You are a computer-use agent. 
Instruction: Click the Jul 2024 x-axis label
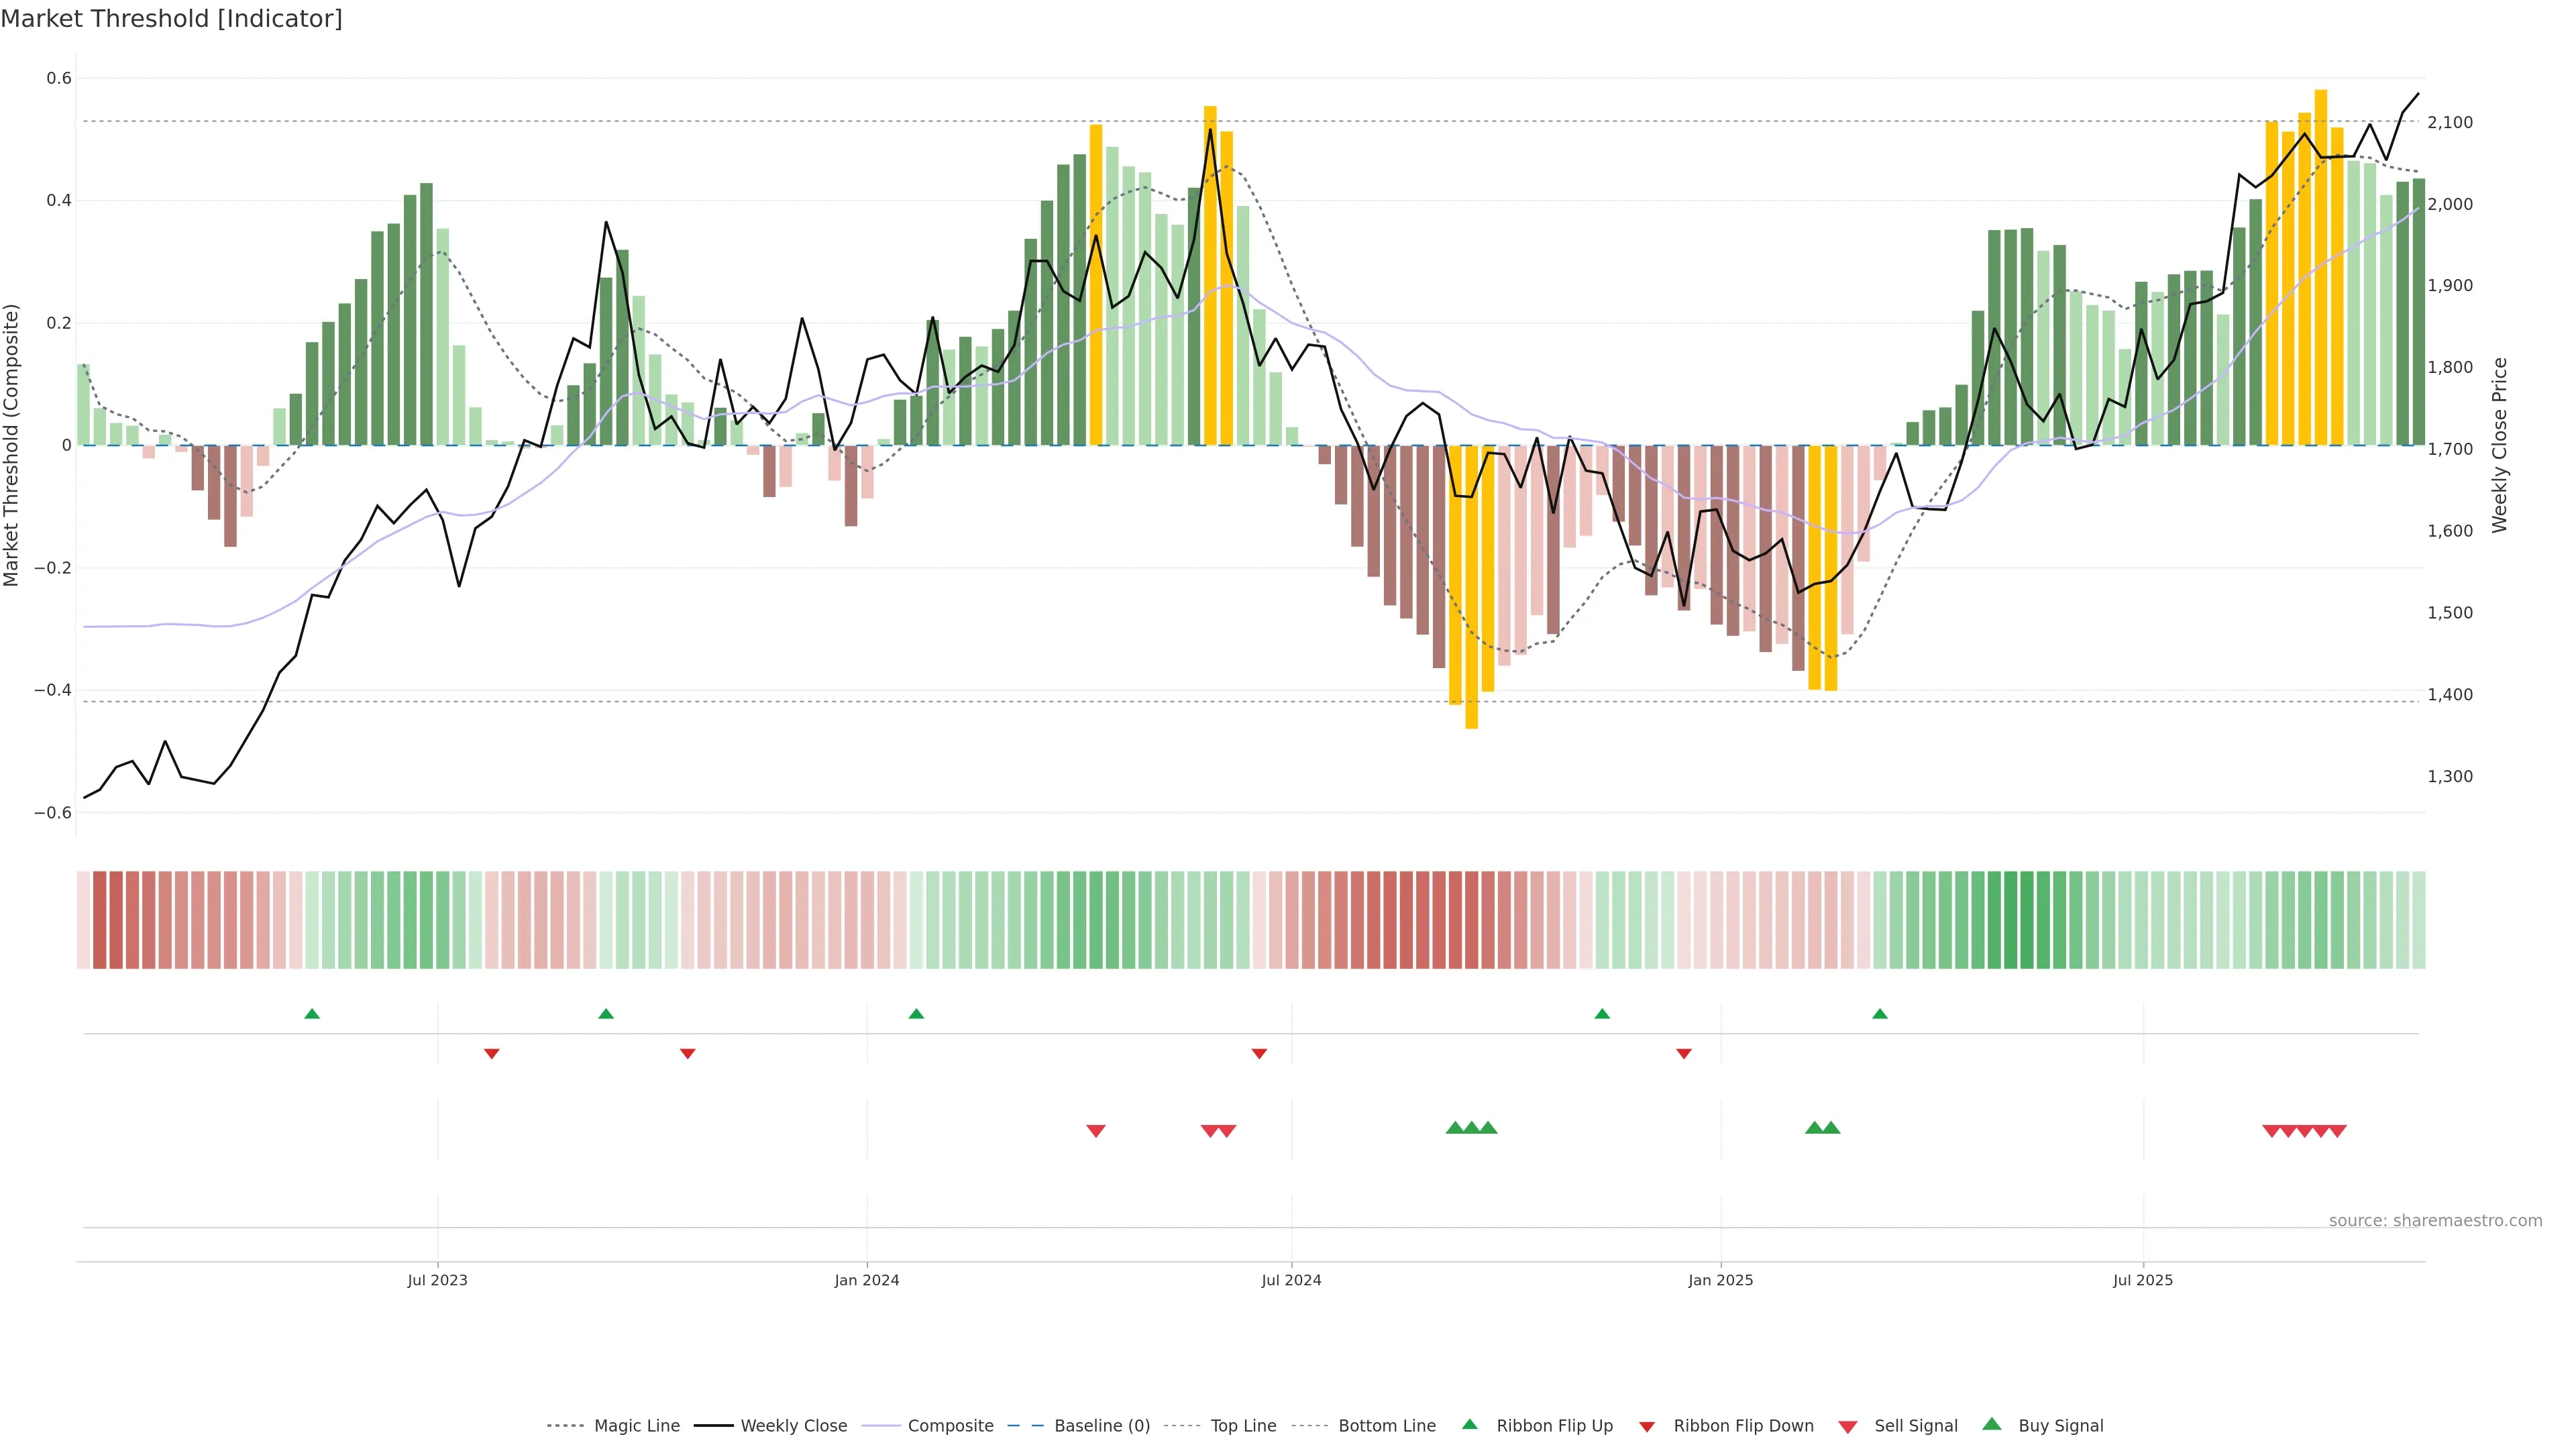tap(1291, 1280)
